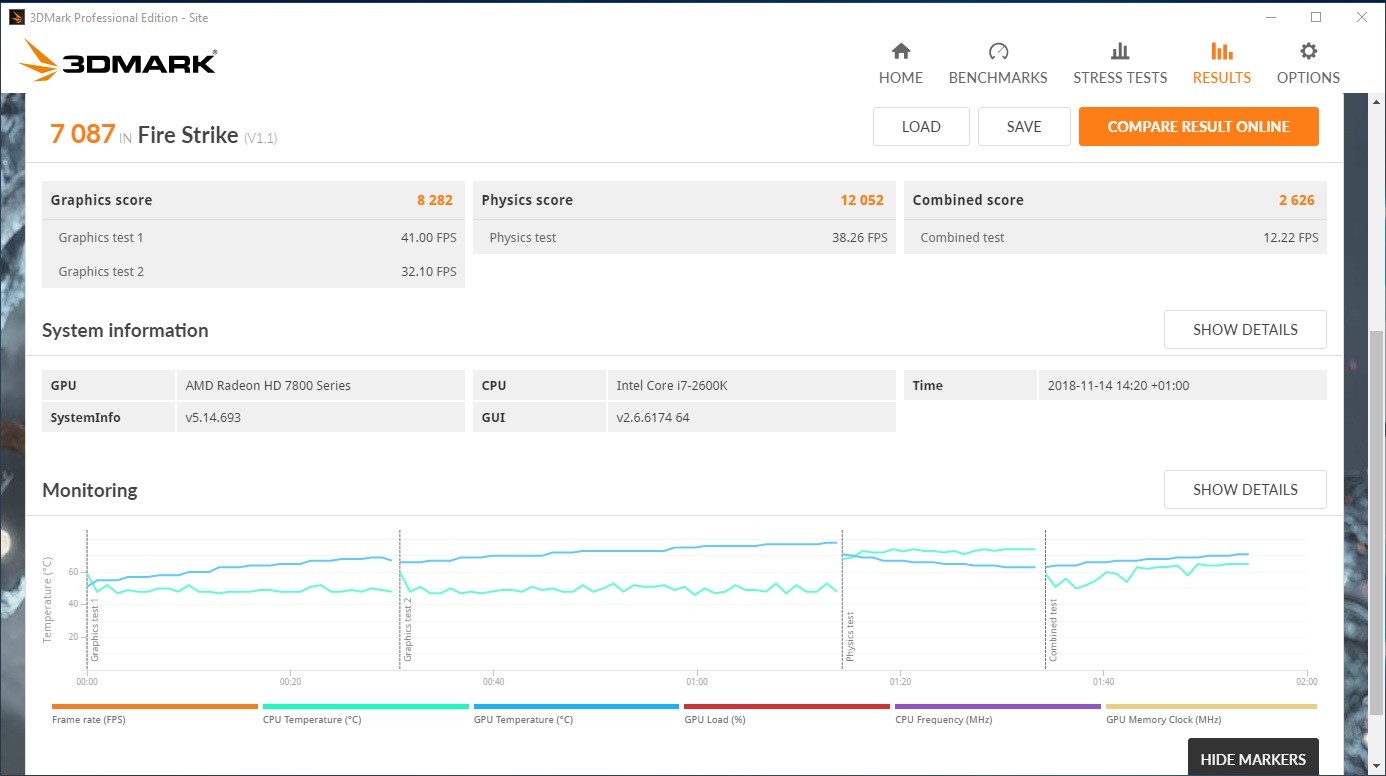This screenshot has height=776, width=1386.
Task: Go to the HOME tab label
Action: tap(901, 78)
